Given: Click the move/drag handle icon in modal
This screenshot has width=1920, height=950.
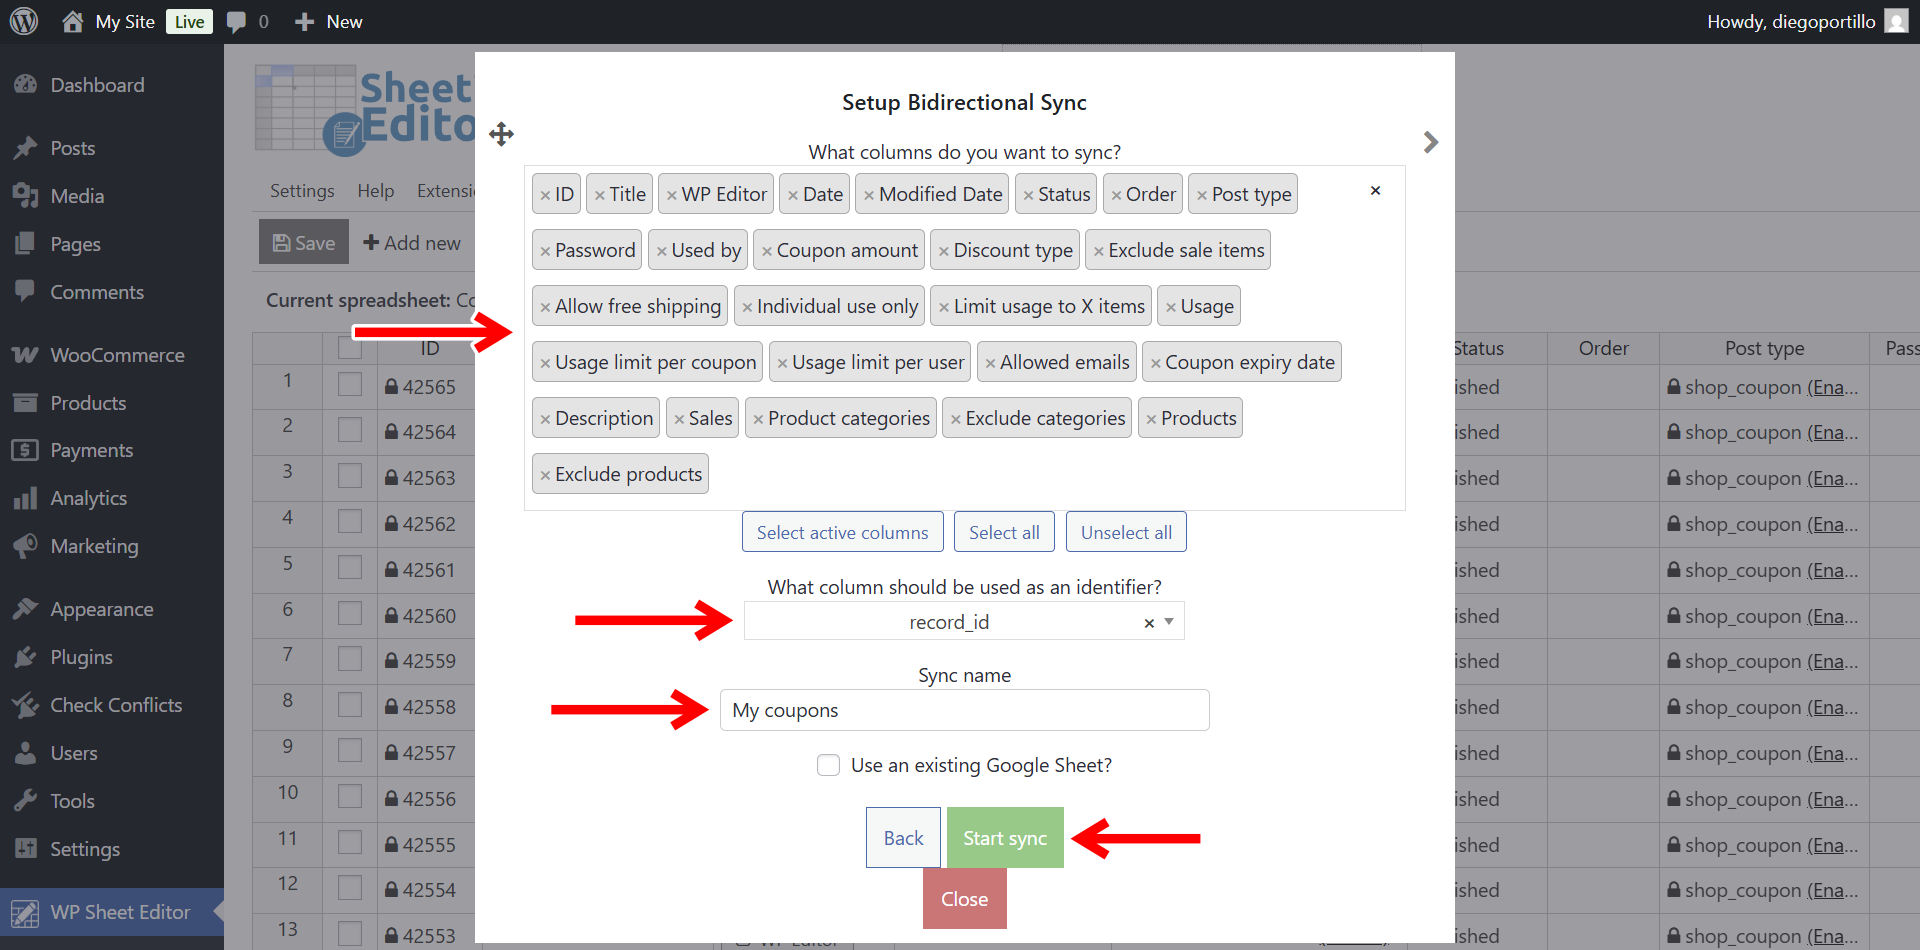Looking at the screenshot, I should click(x=501, y=134).
